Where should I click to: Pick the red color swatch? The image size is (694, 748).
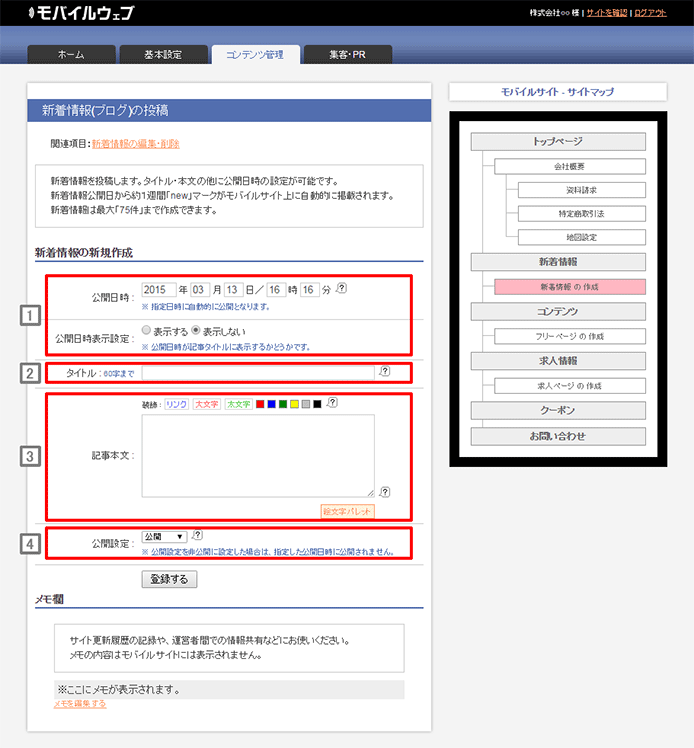(x=260, y=404)
